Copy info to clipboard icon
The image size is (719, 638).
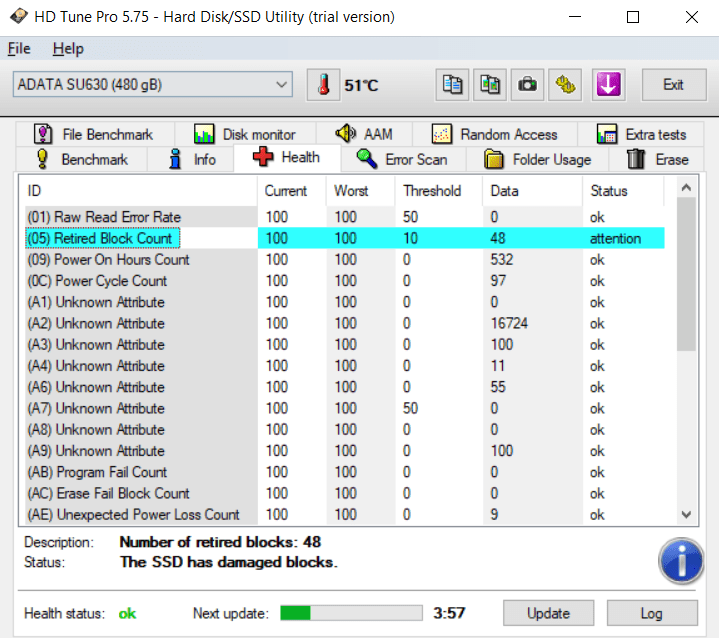click(452, 85)
